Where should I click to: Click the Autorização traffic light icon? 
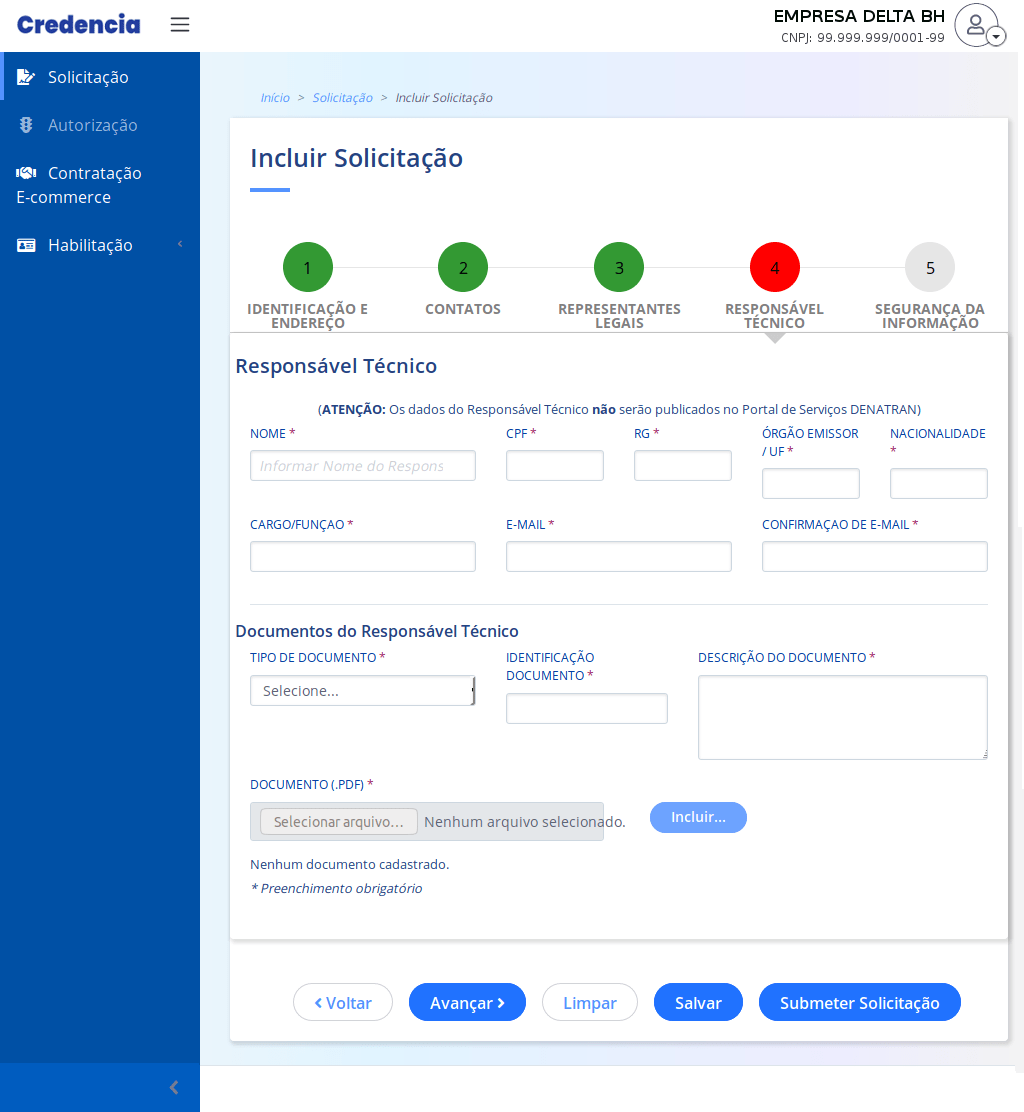(26, 125)
